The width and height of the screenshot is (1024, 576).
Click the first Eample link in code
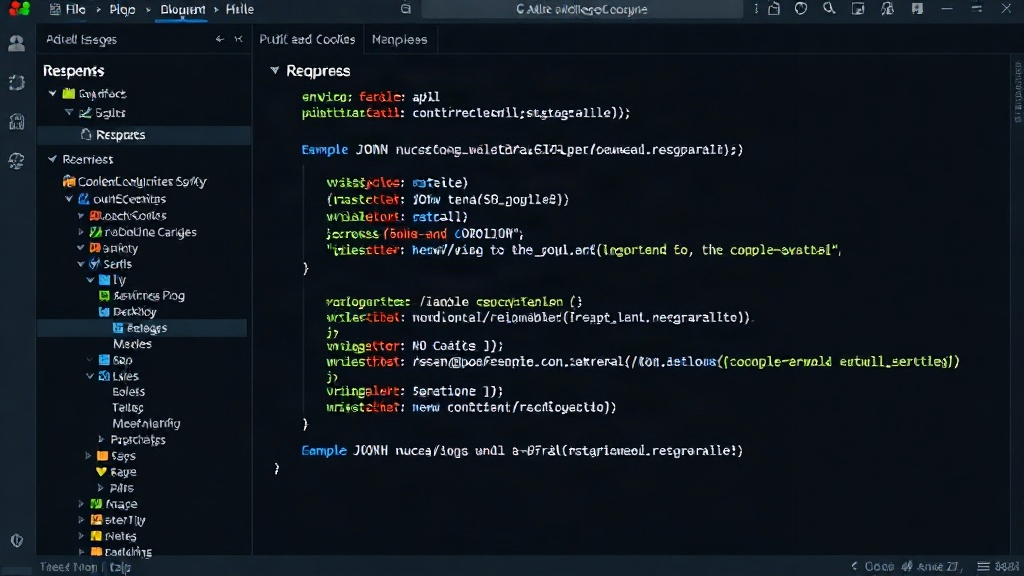(x=325, y=150)
